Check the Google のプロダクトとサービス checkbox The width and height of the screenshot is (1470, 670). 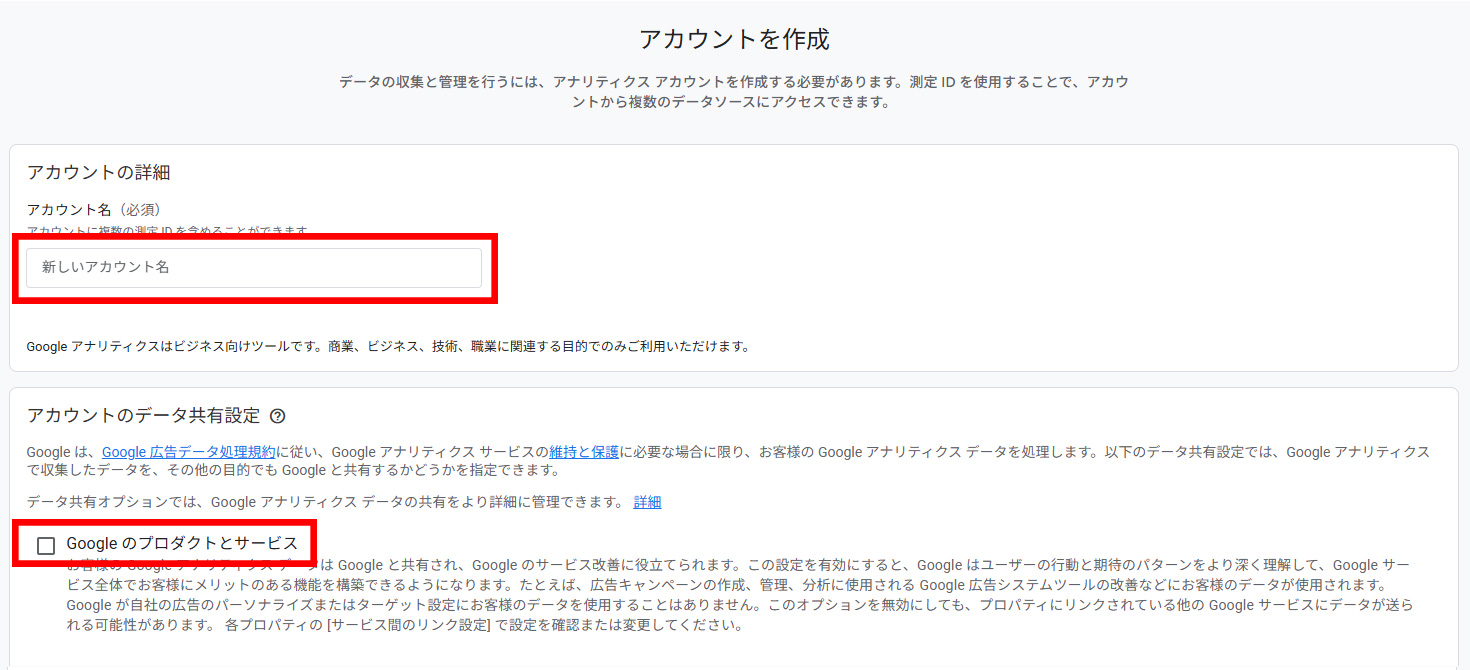pyautogui.click(x=46, y=545)
